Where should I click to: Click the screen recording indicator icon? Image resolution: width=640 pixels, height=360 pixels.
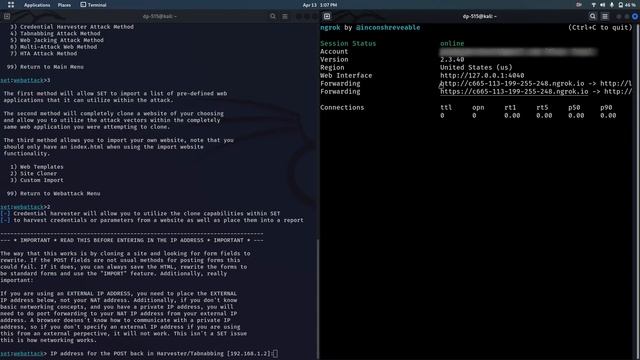click(579, 5)
